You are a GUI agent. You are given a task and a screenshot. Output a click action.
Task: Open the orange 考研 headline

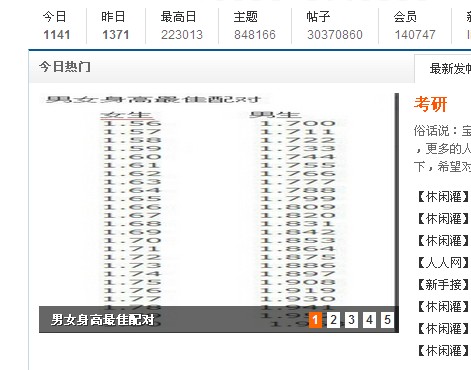point(430,104)
